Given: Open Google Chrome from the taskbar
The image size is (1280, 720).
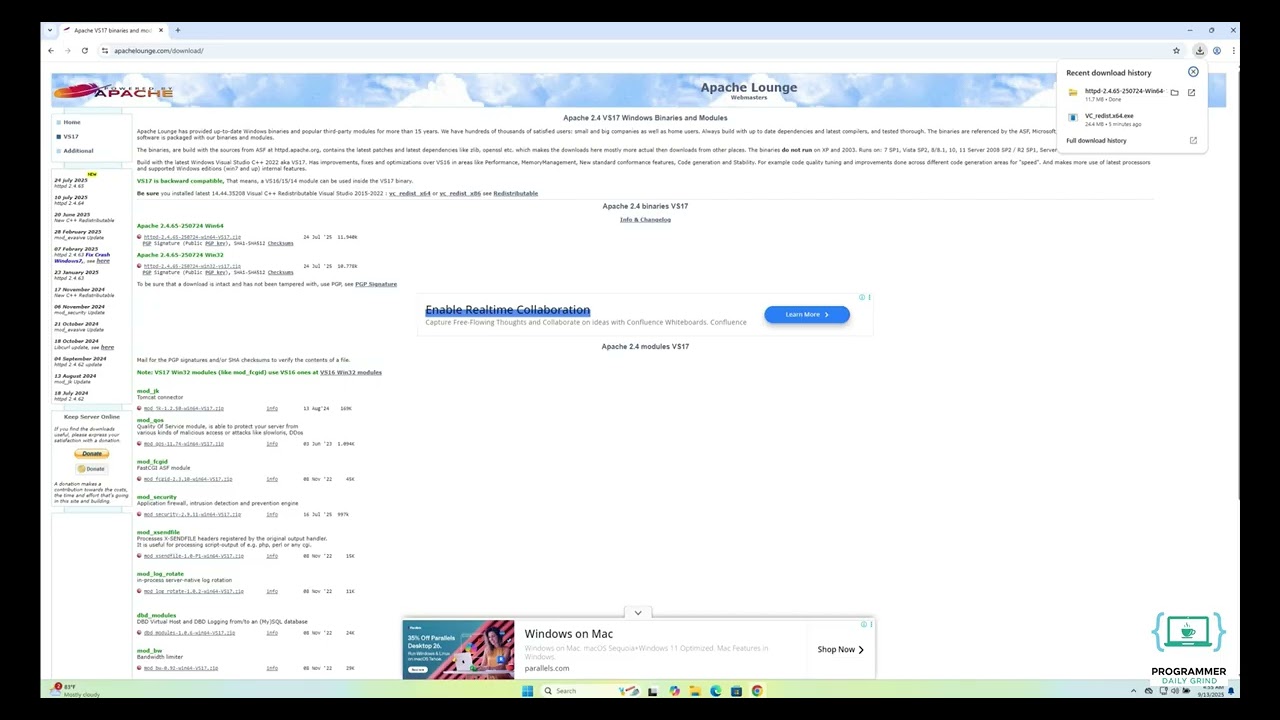Looking at the screenshot, I should tap(757, 691).
